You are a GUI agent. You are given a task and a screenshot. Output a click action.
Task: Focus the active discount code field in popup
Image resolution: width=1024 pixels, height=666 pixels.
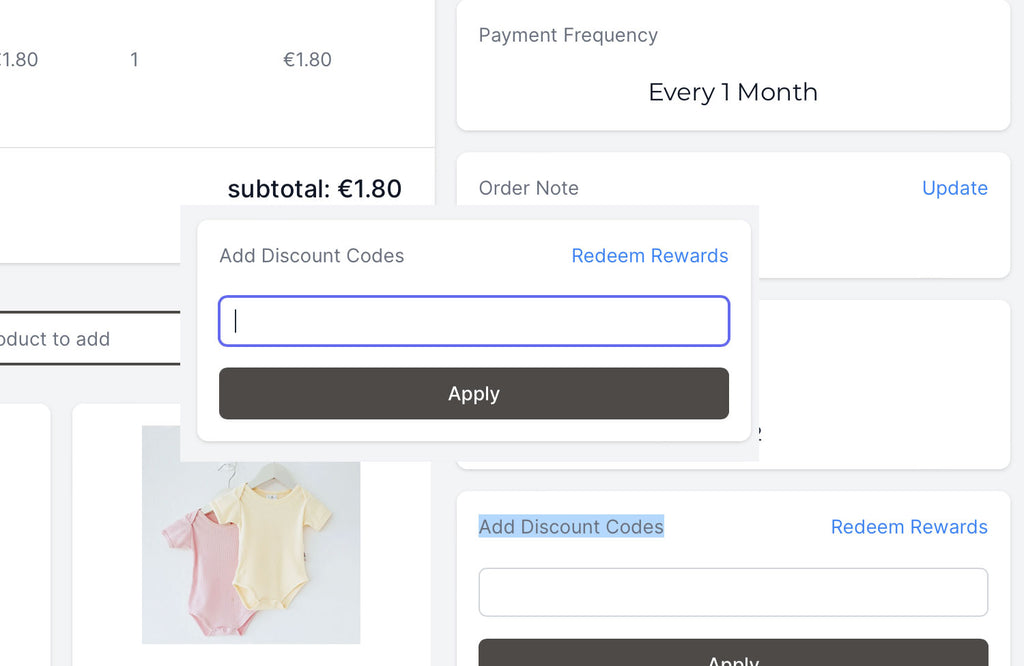473,321
